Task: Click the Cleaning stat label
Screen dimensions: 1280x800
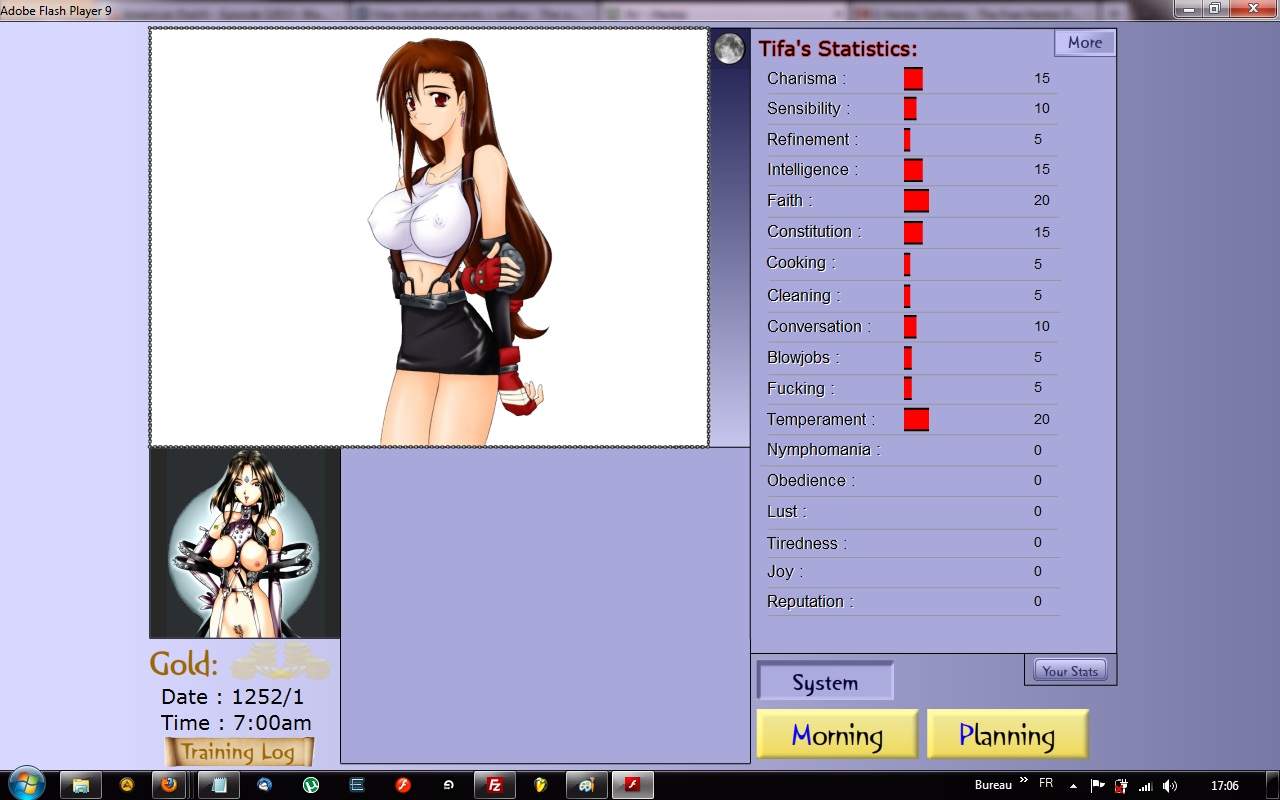Action: [x=803, y=295]
